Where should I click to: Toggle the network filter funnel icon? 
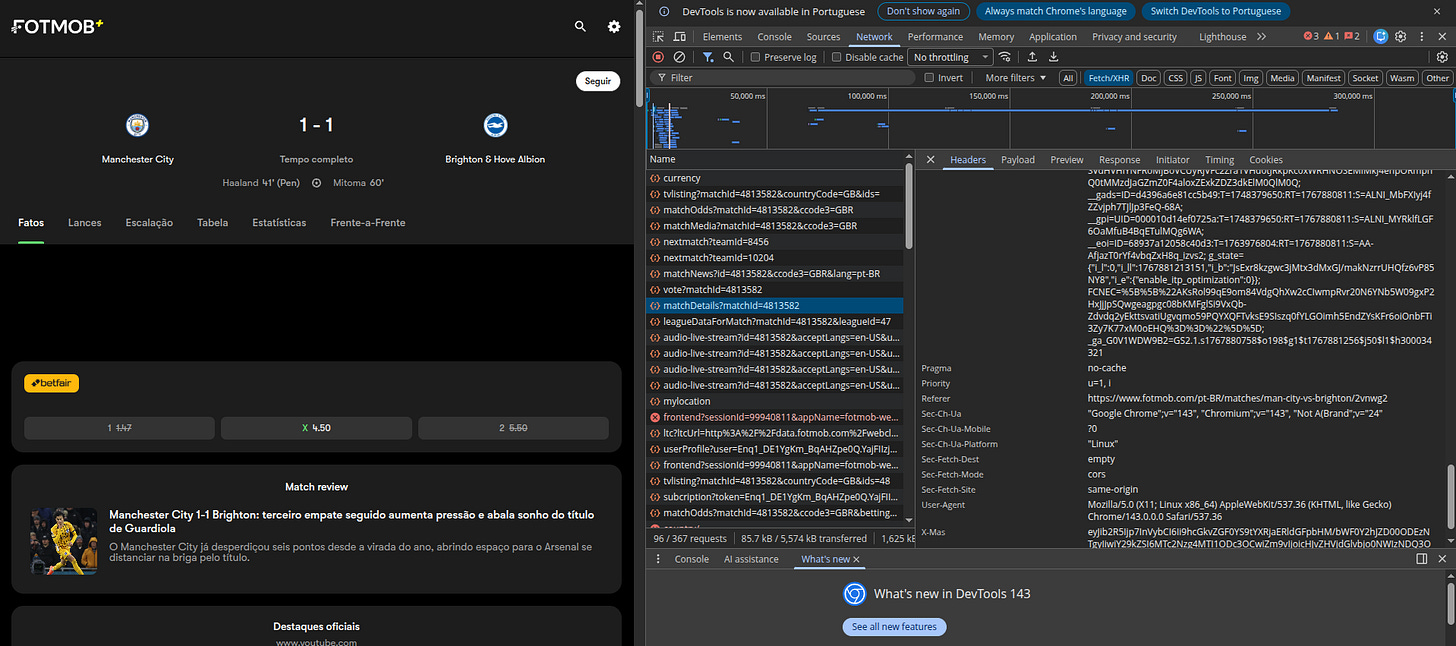click(x=708, y=57)
